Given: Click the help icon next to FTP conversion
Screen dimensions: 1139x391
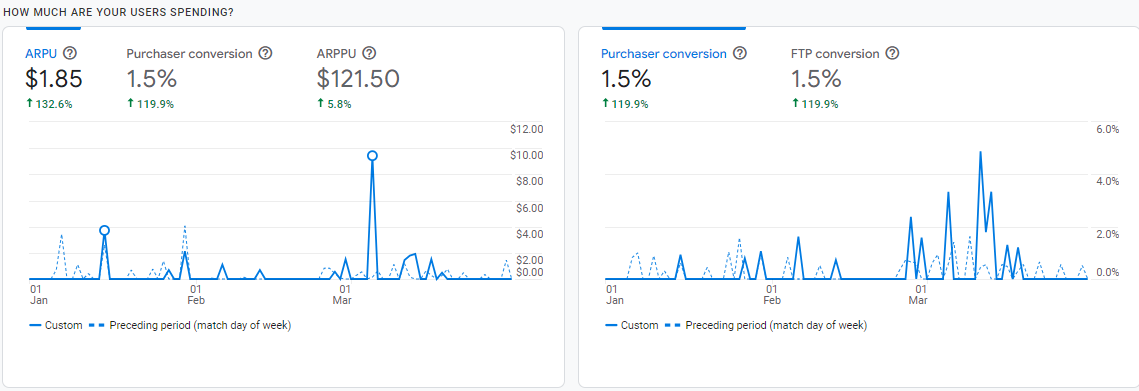Looking at the screenshot, I should tap(893, 53).
